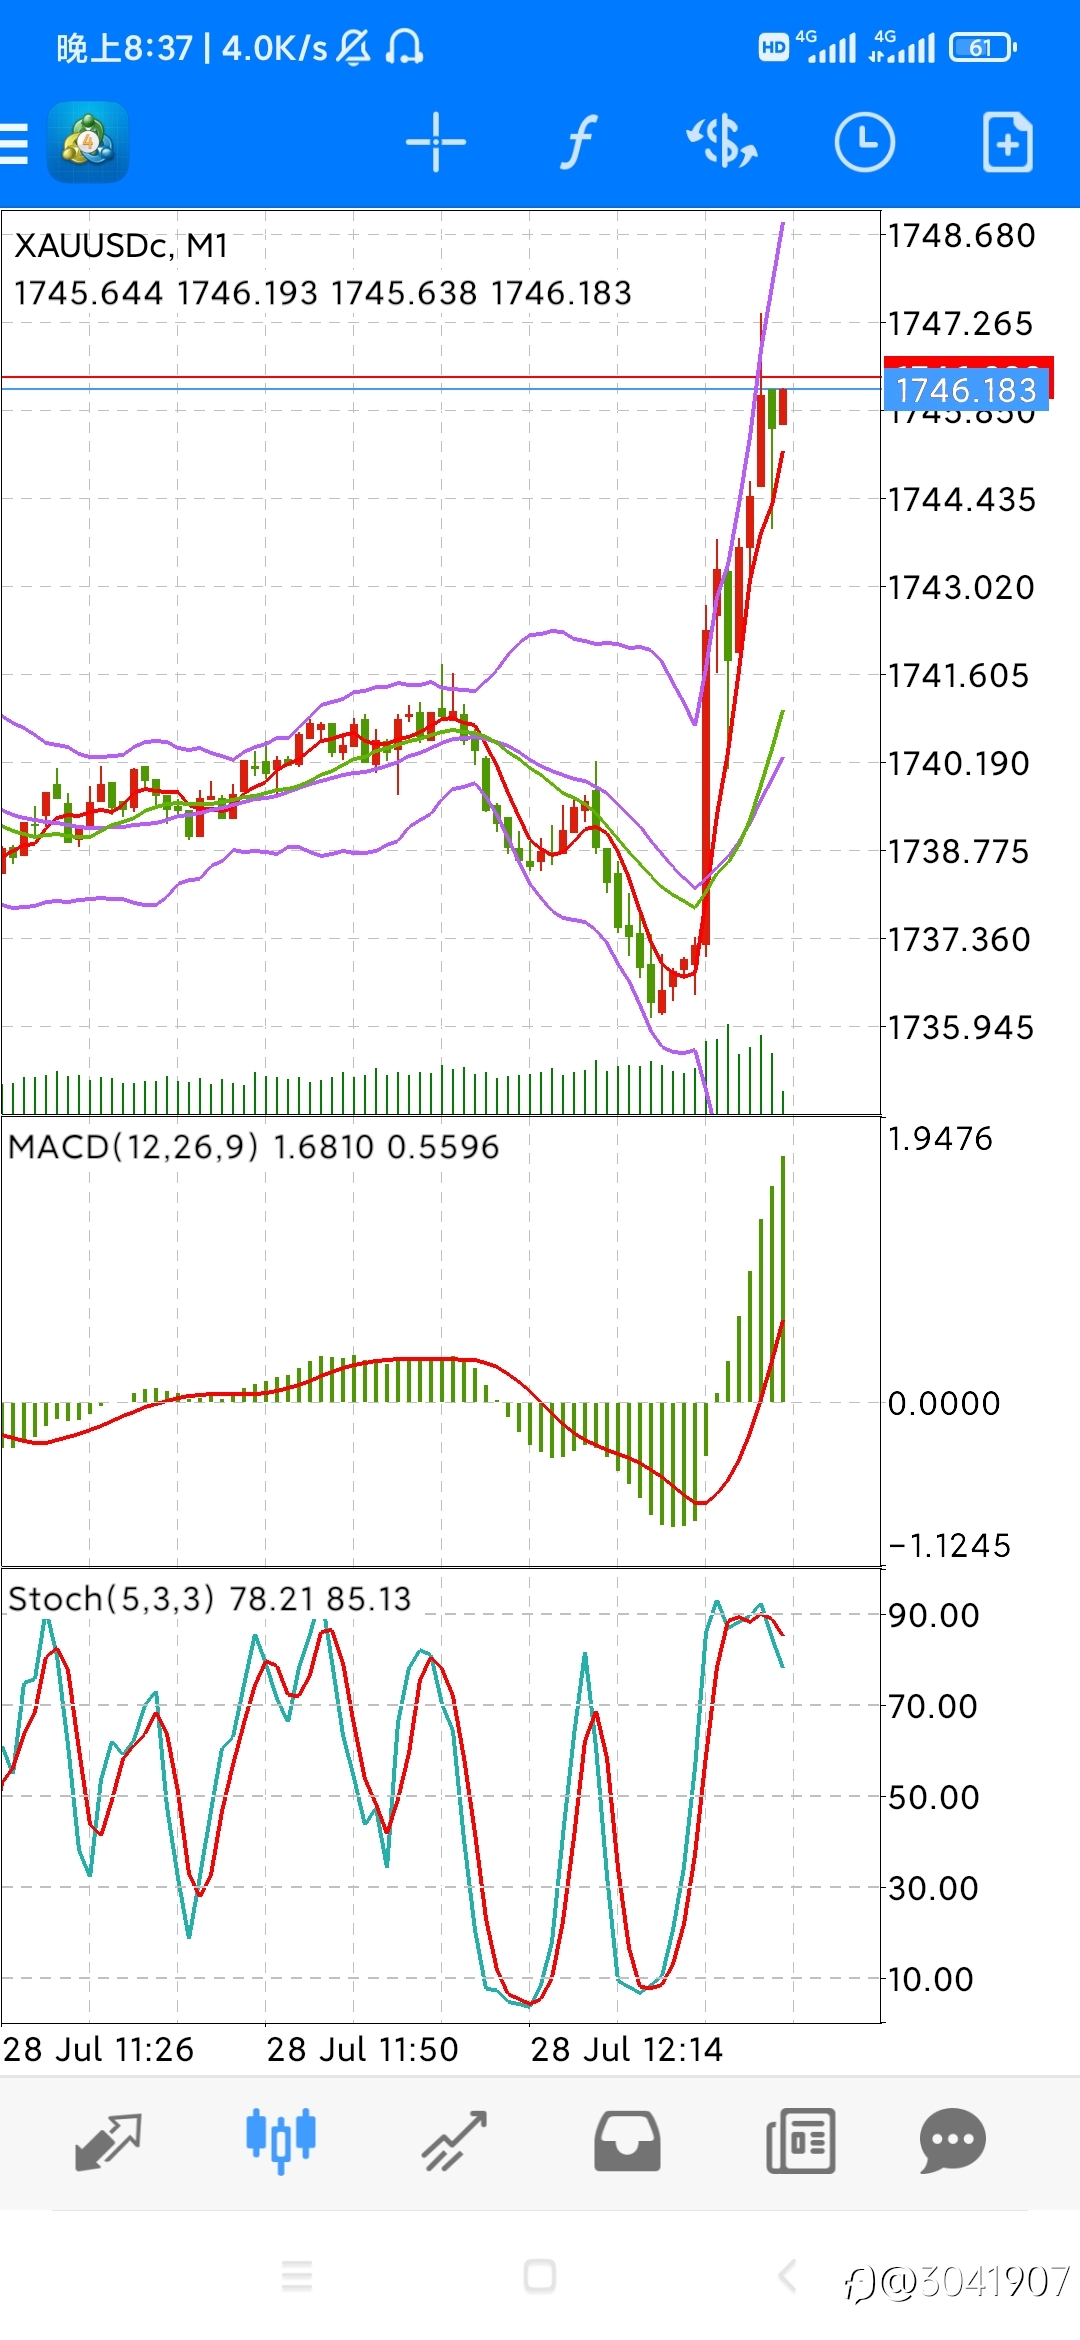The image size is (1080, 2340).
Task: Open the Chat messages tab
Action: tap(953, 2141)
